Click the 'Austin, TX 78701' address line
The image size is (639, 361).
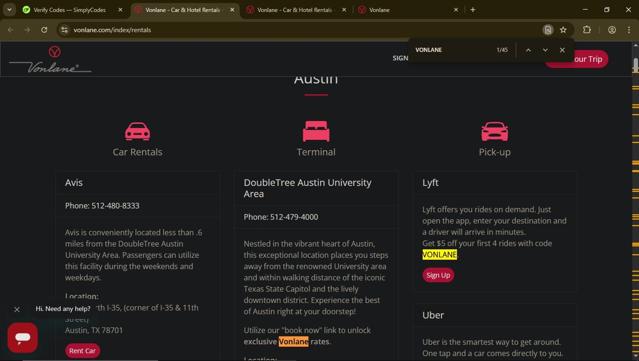[94, 330]
